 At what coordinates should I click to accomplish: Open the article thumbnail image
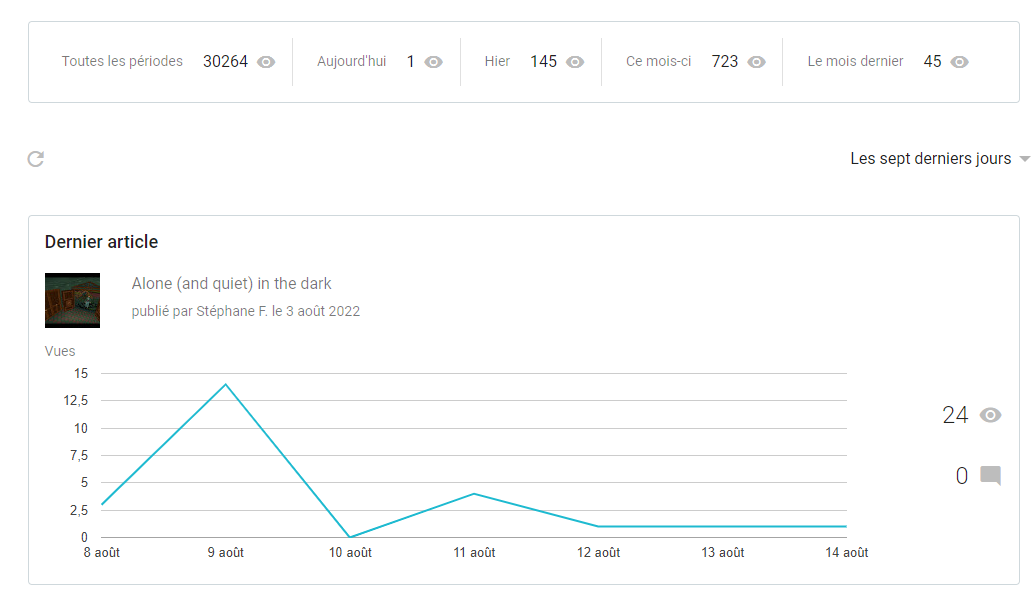click(x=73, y=300)
